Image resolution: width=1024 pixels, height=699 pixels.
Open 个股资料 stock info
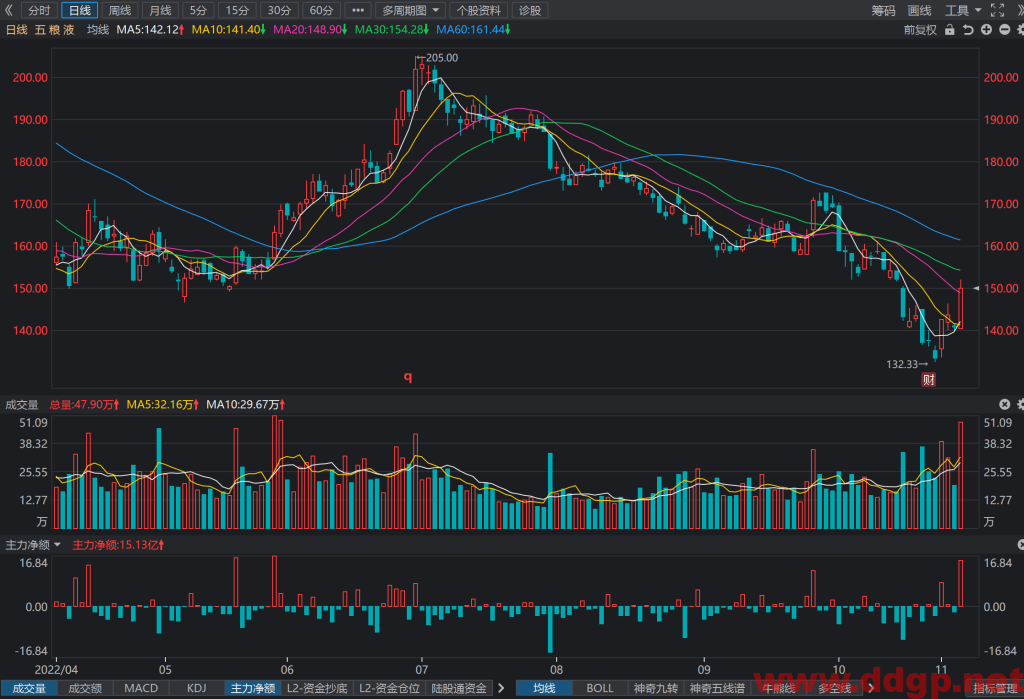click(x=479, y=10)
